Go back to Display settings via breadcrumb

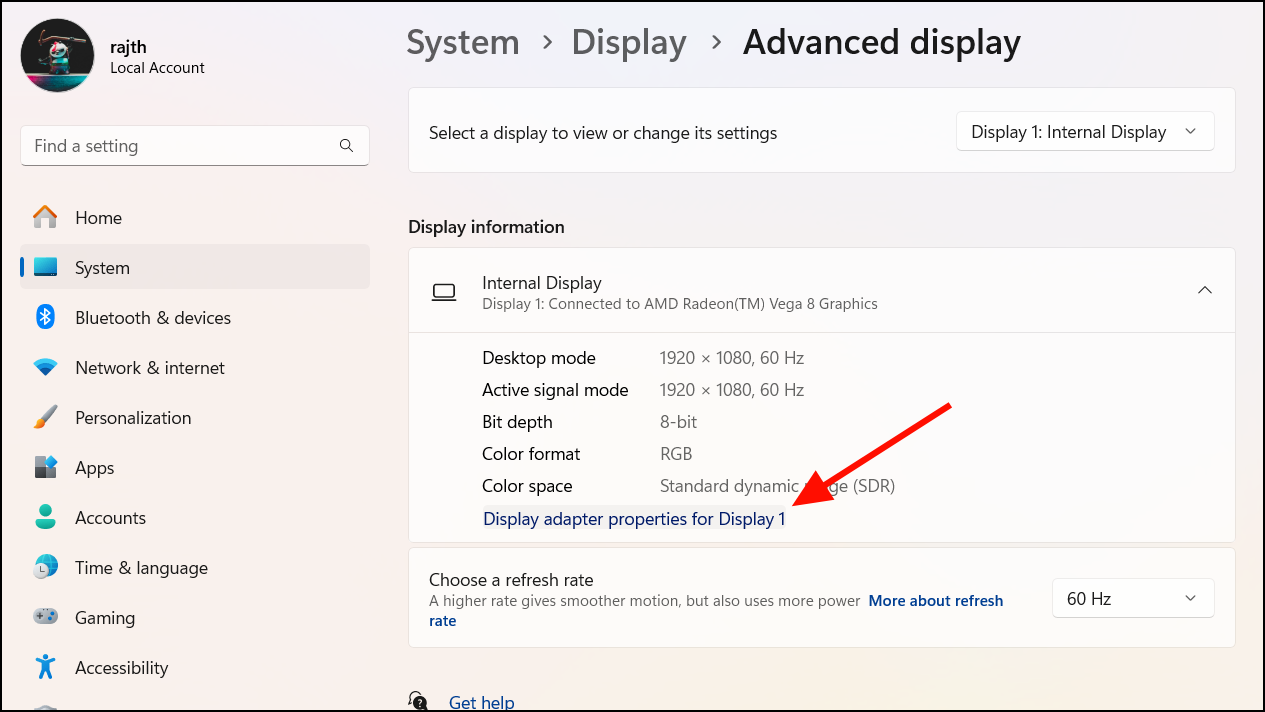628,42
